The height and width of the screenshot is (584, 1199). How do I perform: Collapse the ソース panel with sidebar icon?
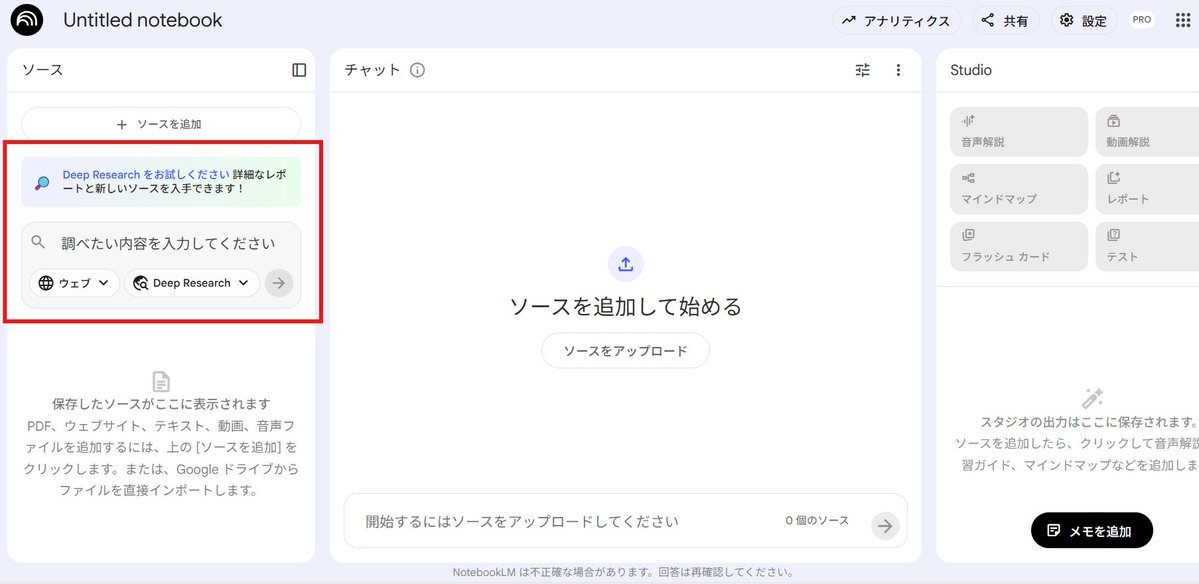tap(299, 70)
